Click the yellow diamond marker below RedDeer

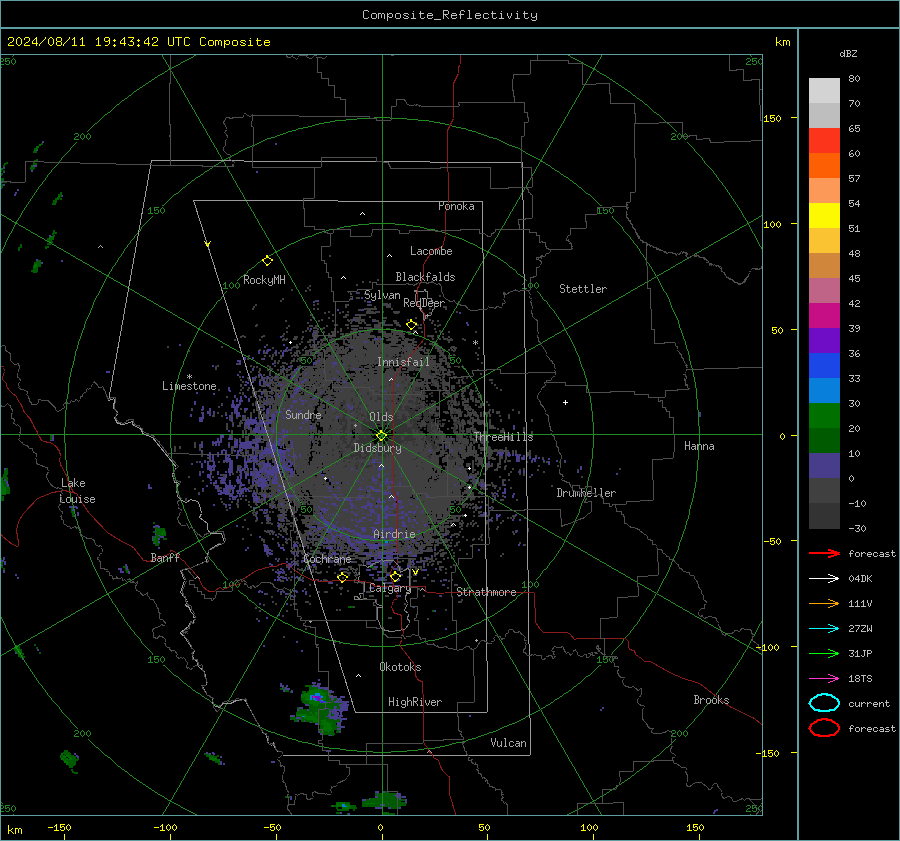pos(411,325)
